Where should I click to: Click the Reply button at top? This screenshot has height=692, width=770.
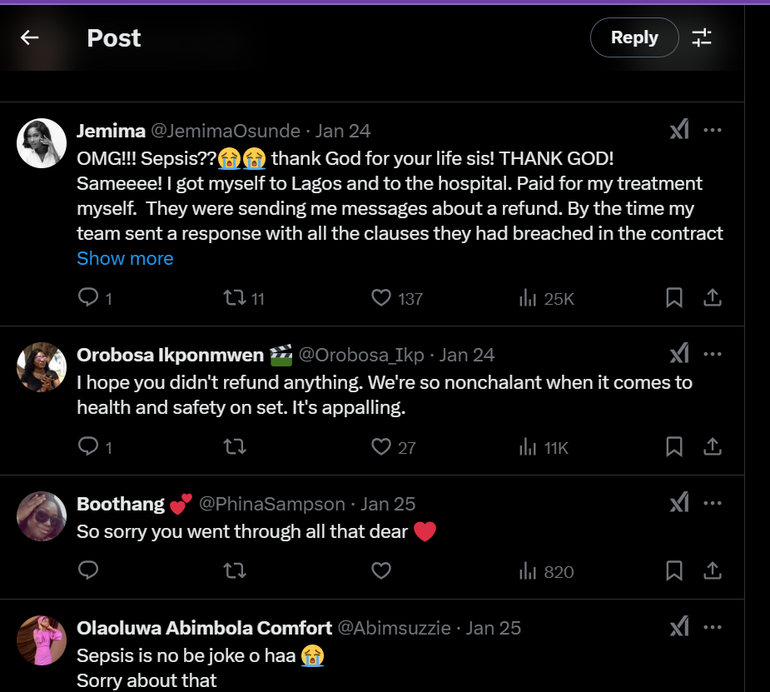pos(634,38)
